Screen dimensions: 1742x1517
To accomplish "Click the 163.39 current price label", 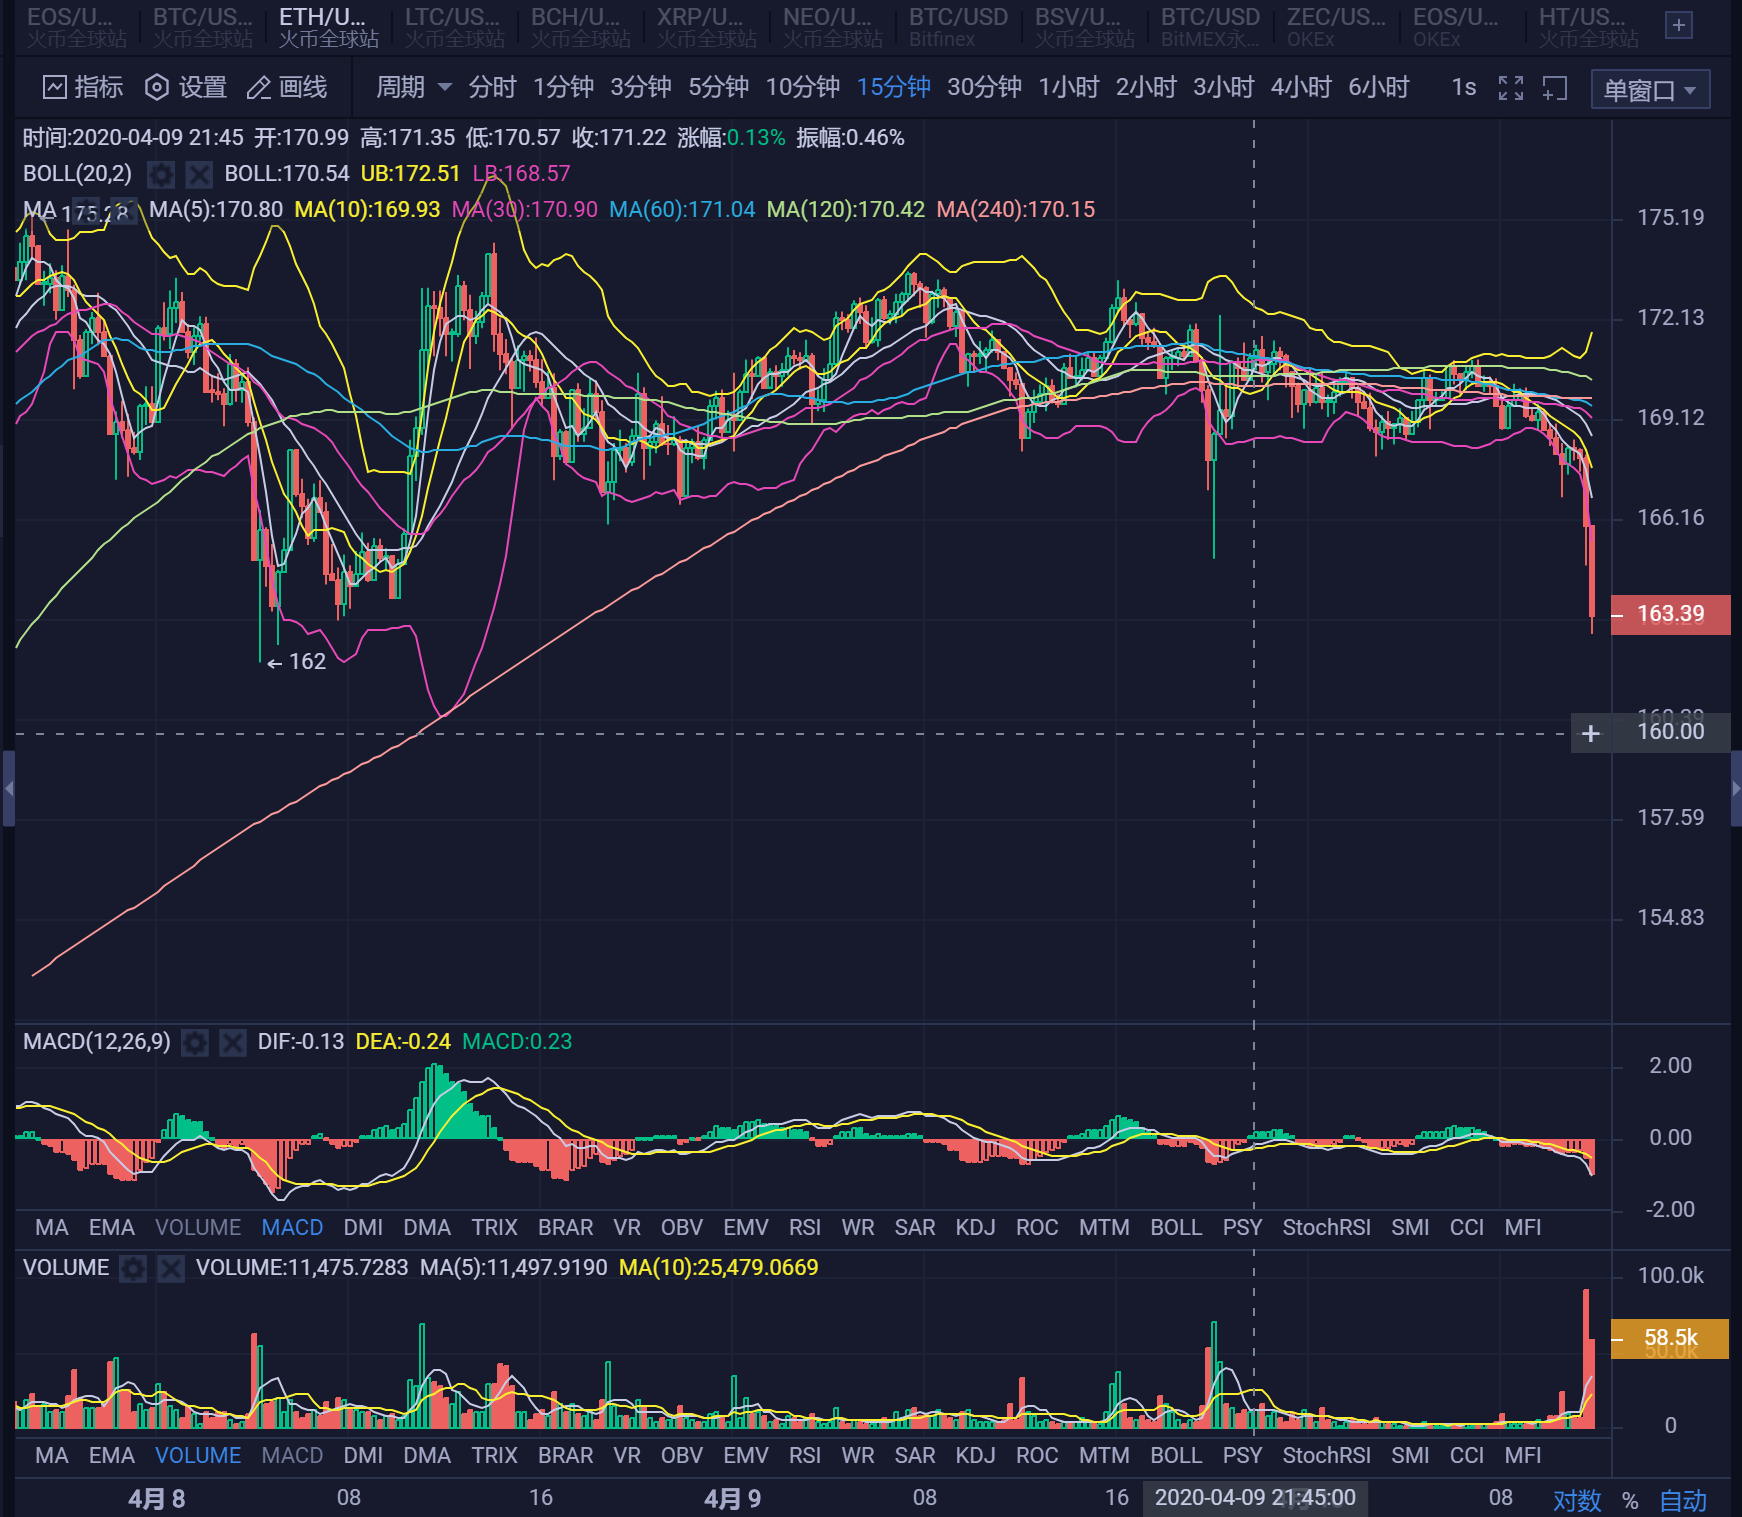I will coord(1670,614).
